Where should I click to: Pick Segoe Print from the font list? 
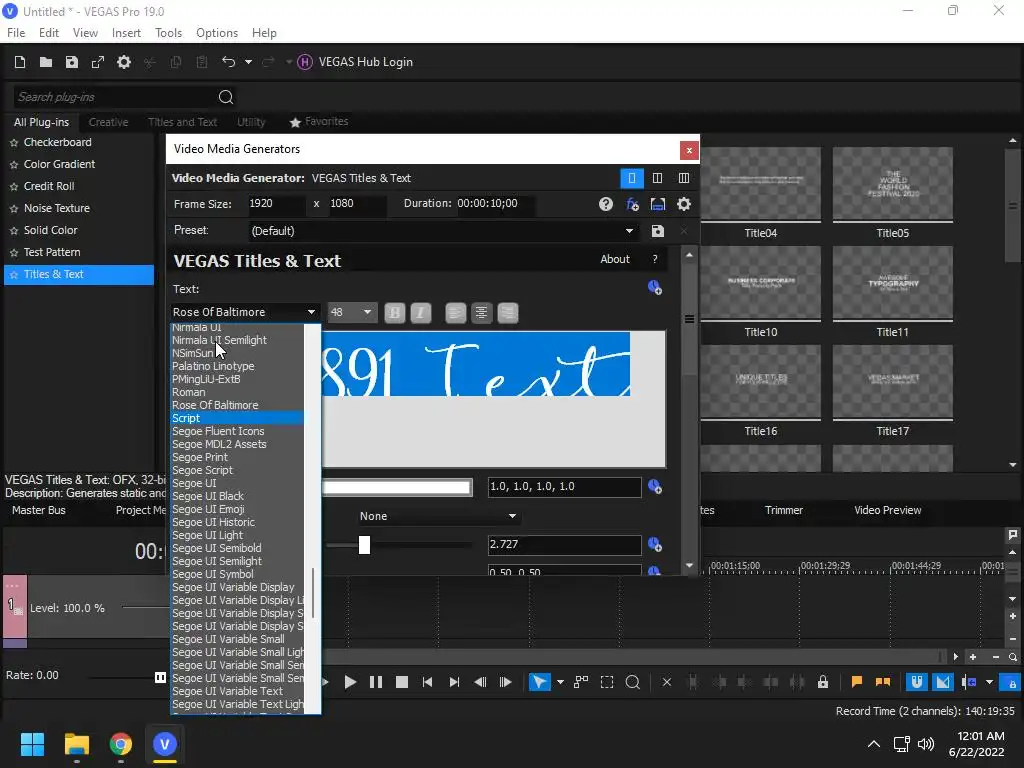click(x=237, y=457)
